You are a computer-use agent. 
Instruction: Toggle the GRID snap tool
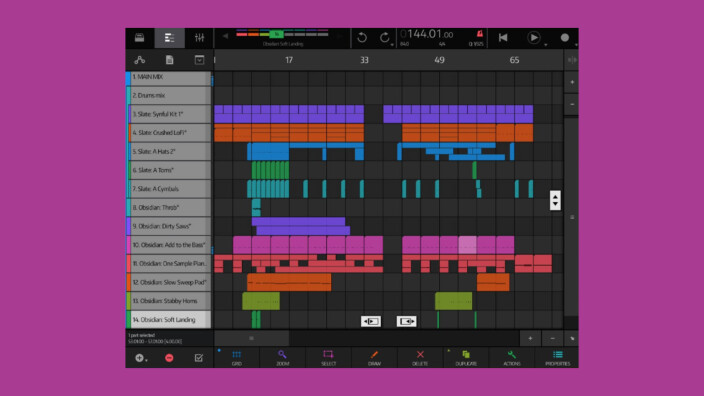tap(237, 358)
